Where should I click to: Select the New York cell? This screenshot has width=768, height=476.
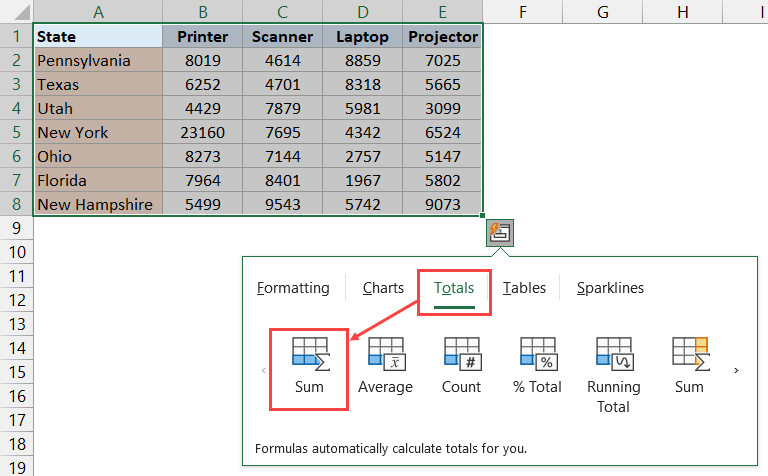[x=98, y=132]
